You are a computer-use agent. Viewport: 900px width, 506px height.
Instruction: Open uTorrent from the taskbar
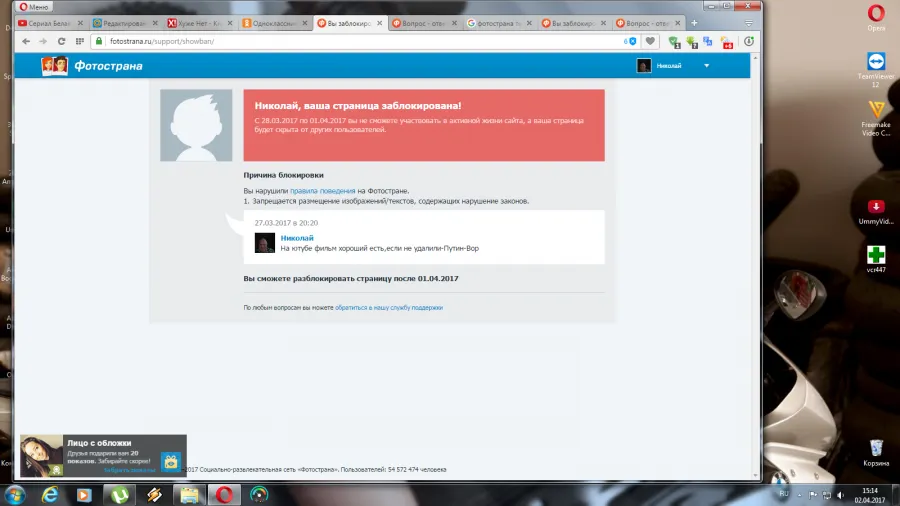pyautogui.click(x=119, y=495)
